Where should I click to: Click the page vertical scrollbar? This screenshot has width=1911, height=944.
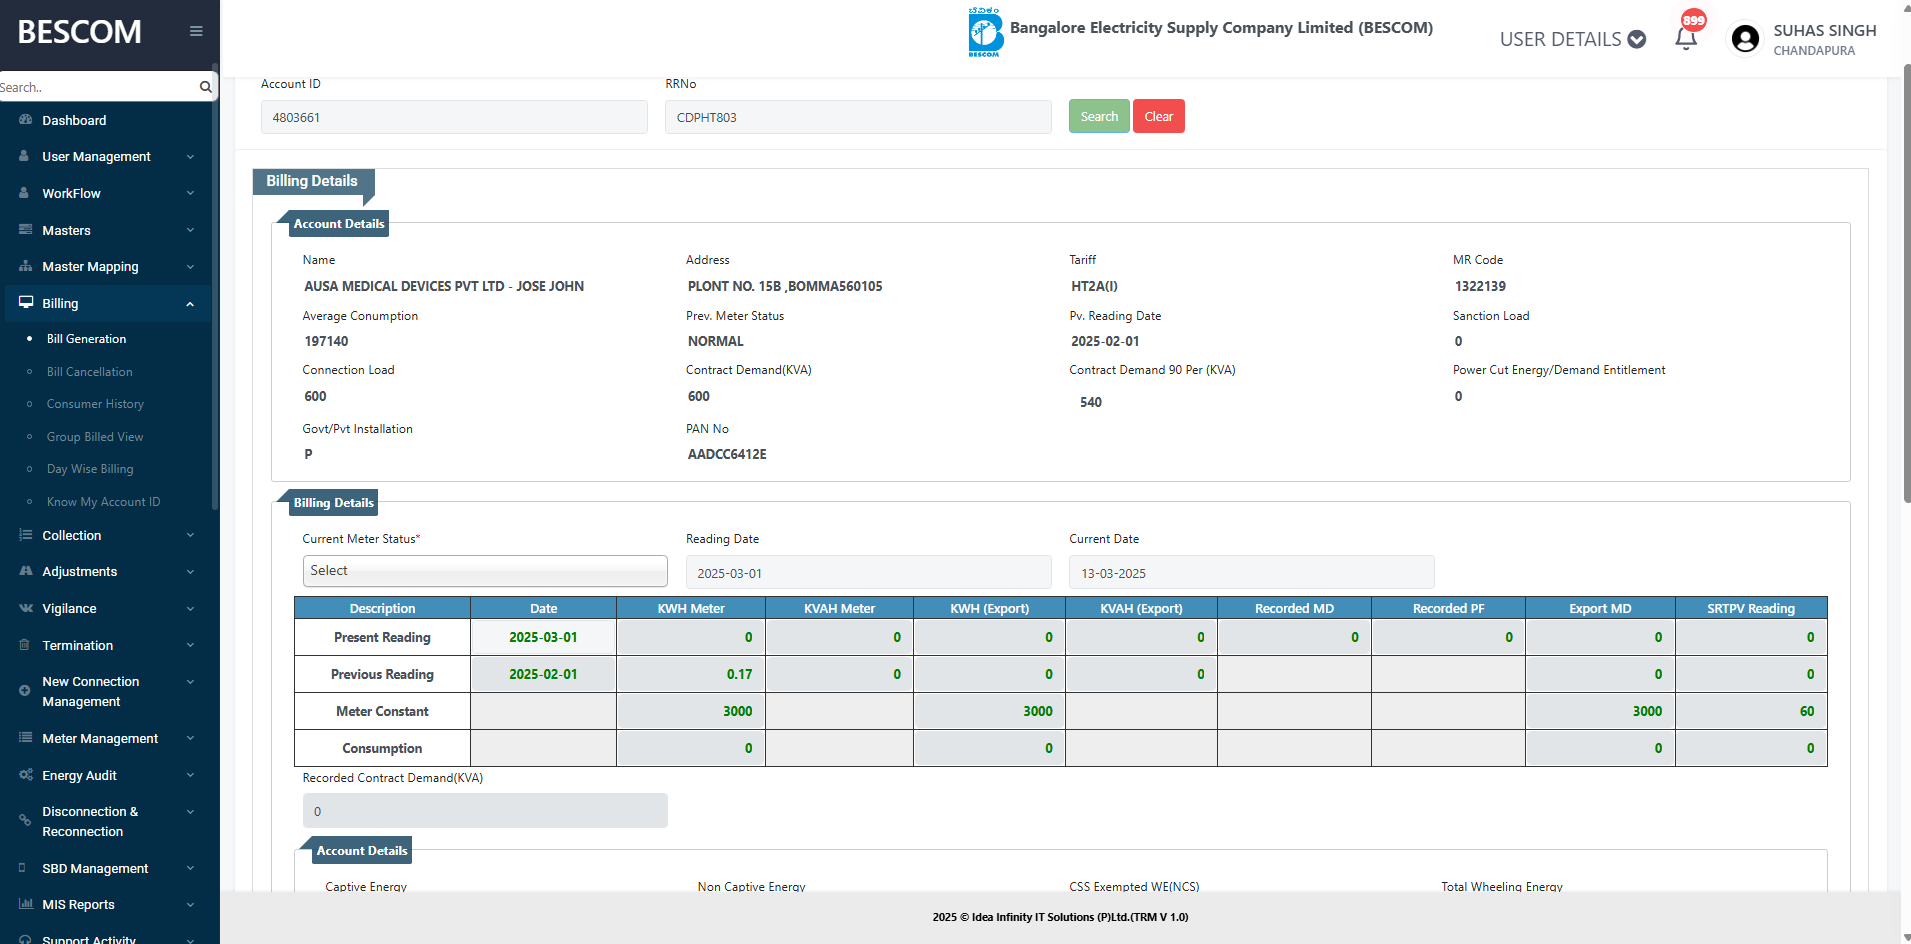(1906, 283)
